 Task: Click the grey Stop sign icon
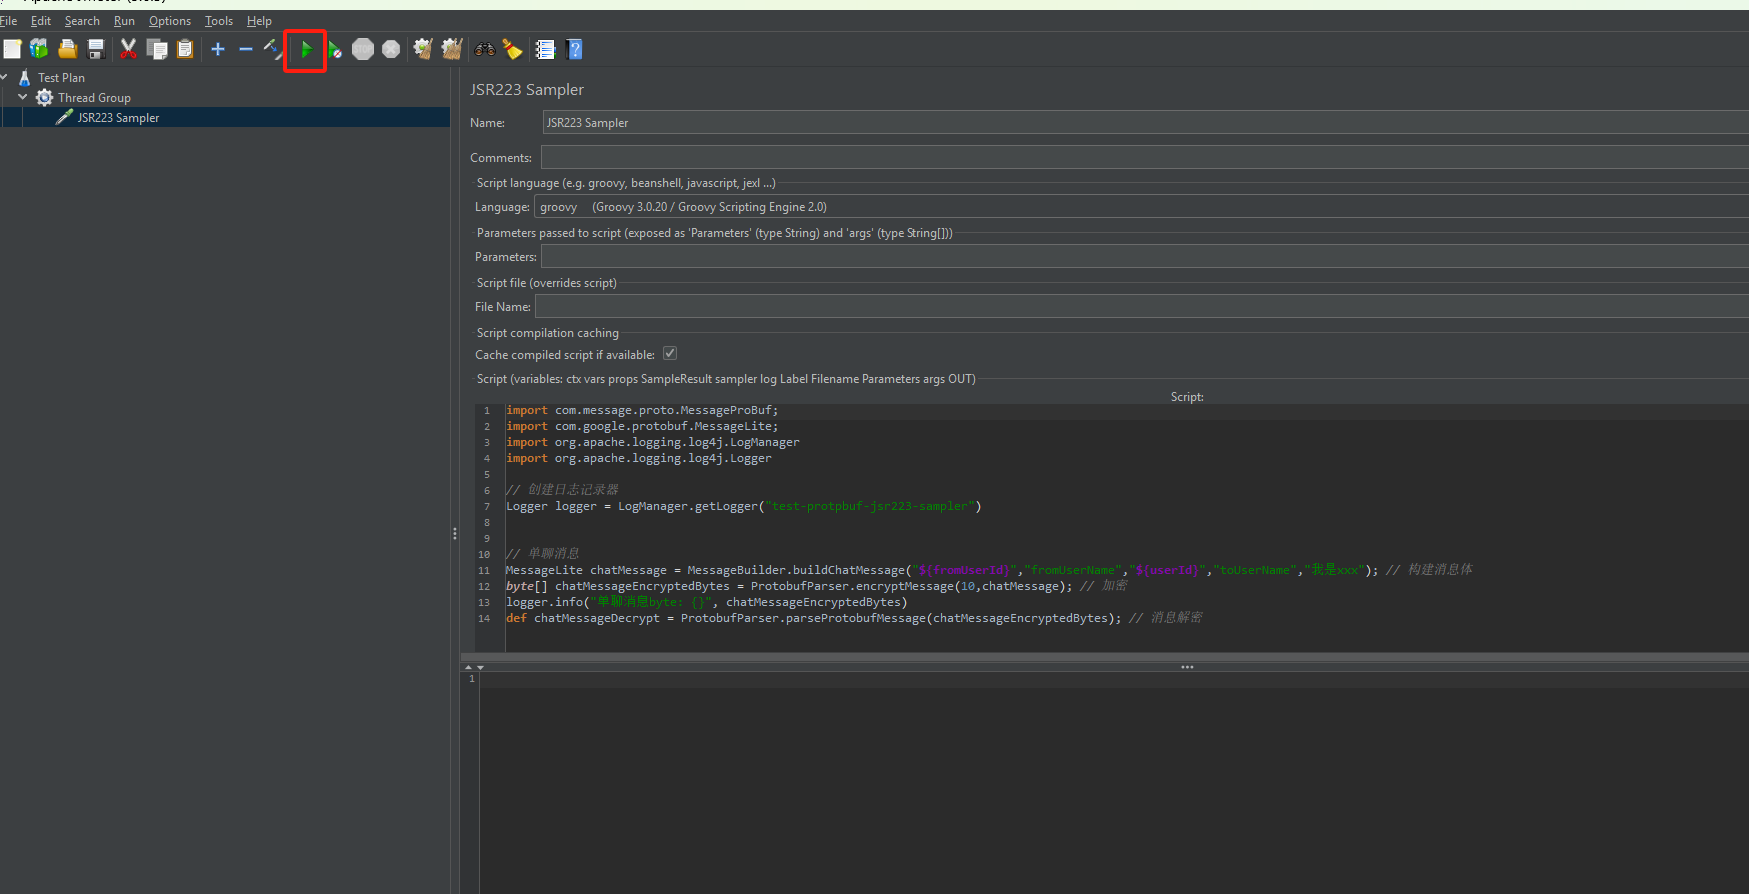[363, 49]
